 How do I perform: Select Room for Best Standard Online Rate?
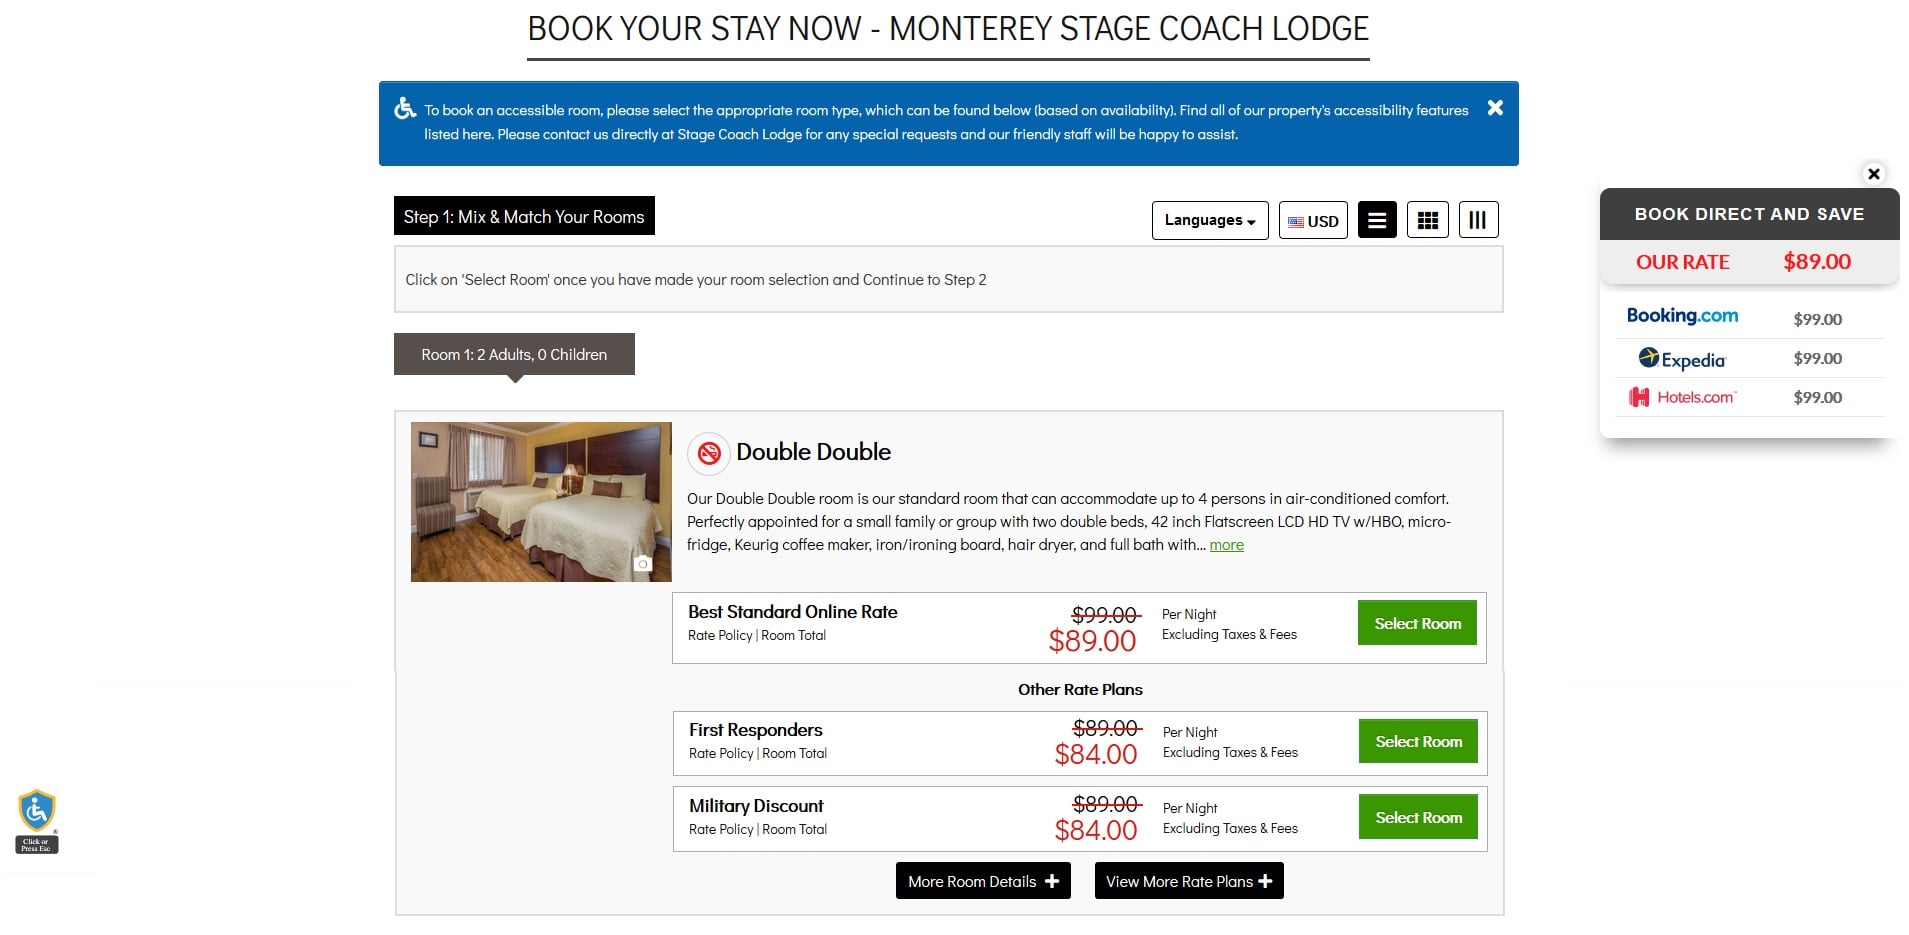click(1417, 623)
